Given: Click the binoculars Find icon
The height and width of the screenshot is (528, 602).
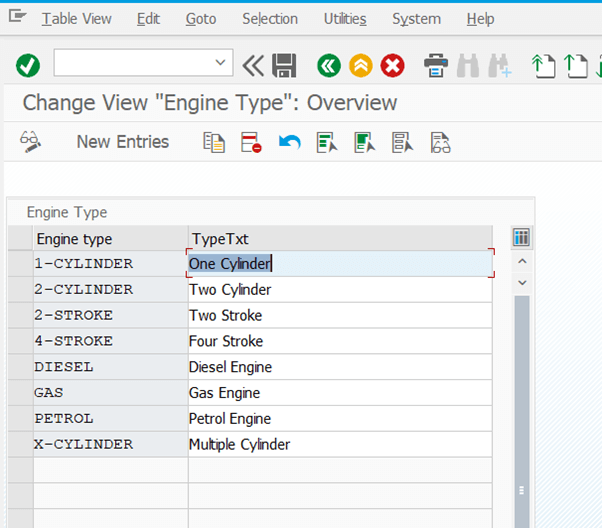Looking at the screenshot, I should coord(468,66).
